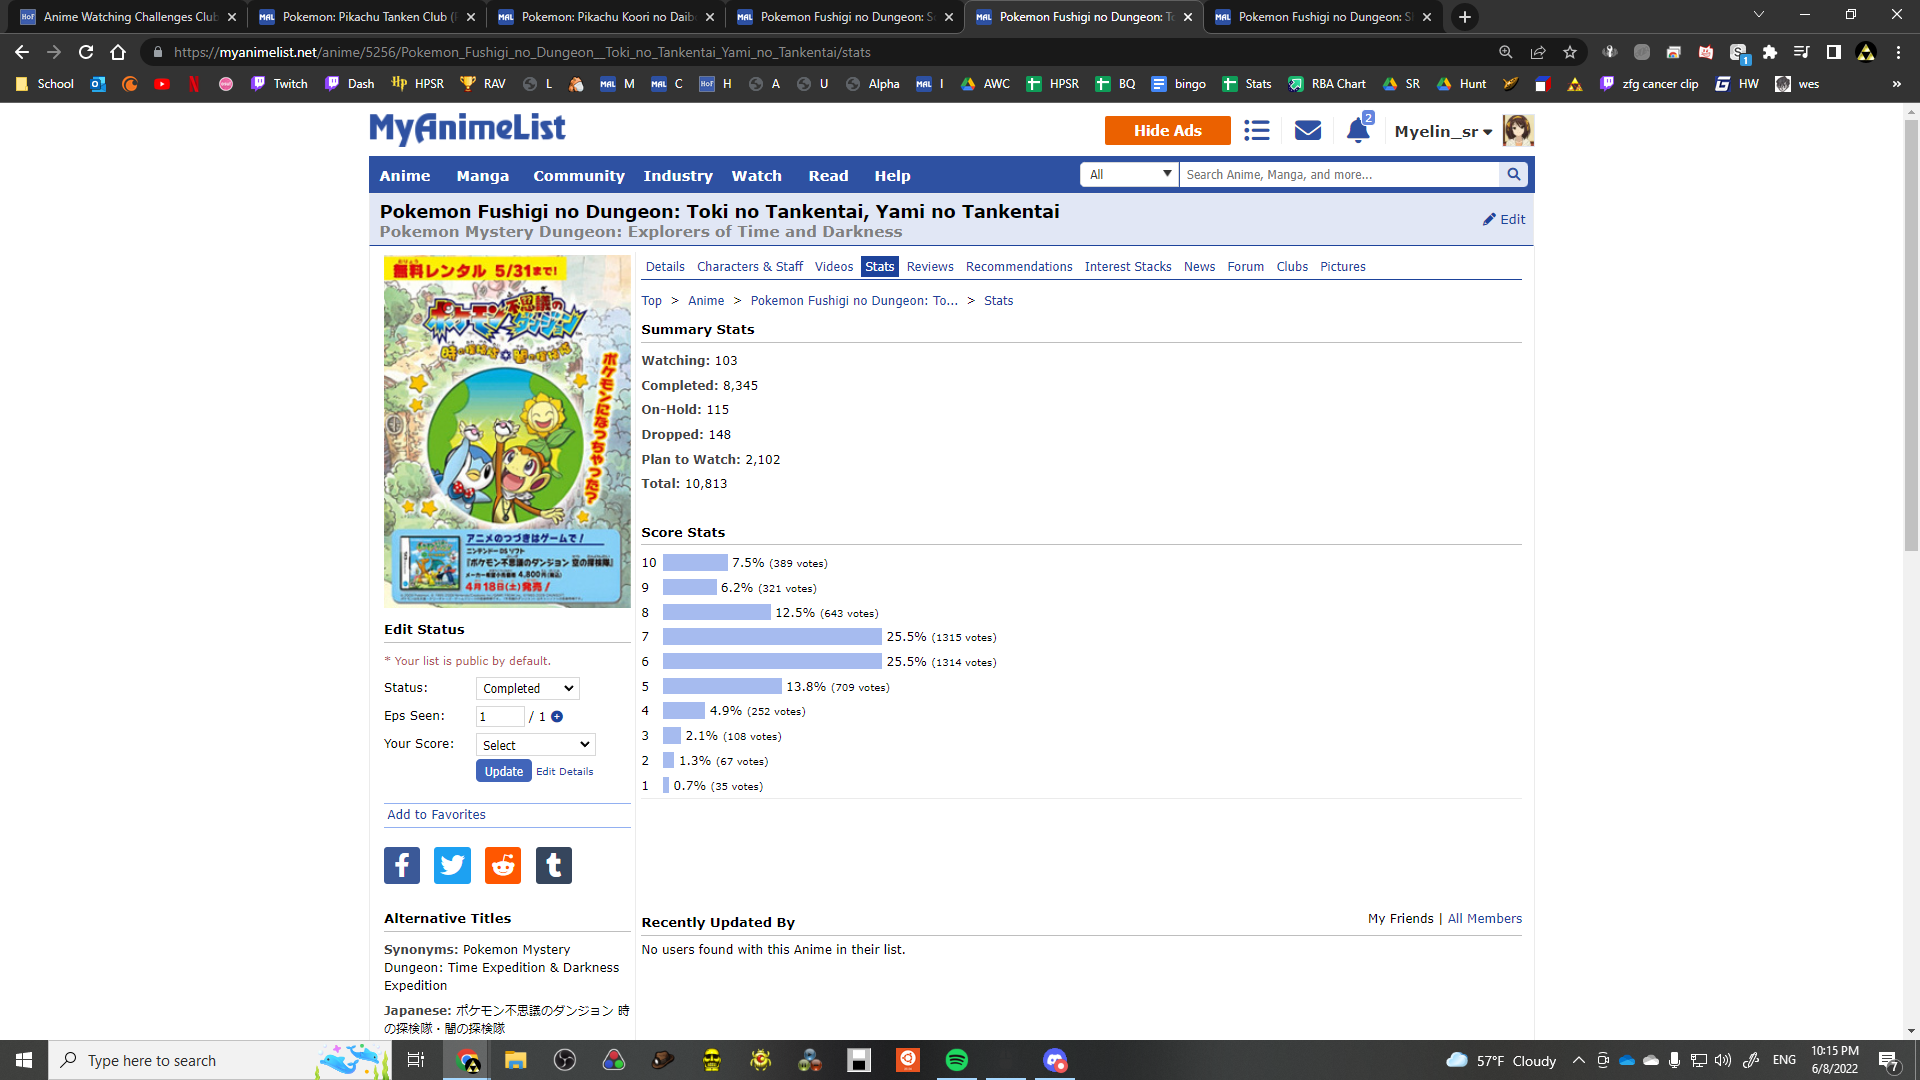
Task: Expand the All search category dropdown
Action: [x=1129, y=175]
